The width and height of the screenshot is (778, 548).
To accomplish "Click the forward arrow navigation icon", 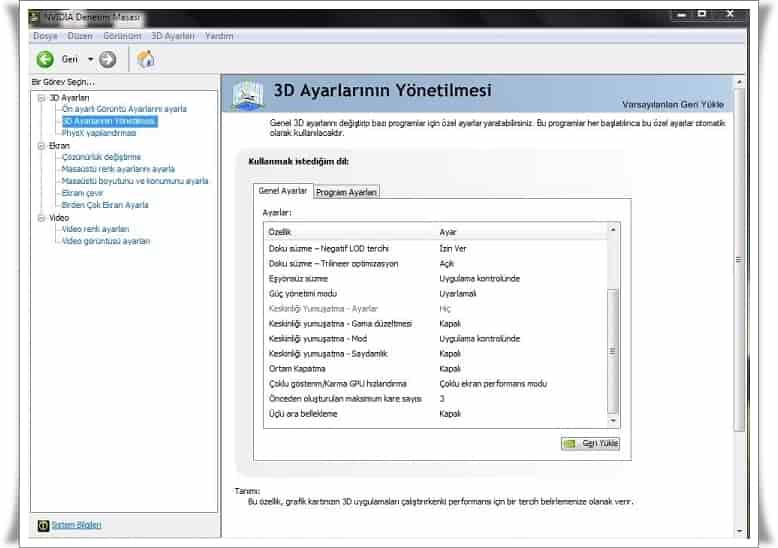I will pos(107,60).
